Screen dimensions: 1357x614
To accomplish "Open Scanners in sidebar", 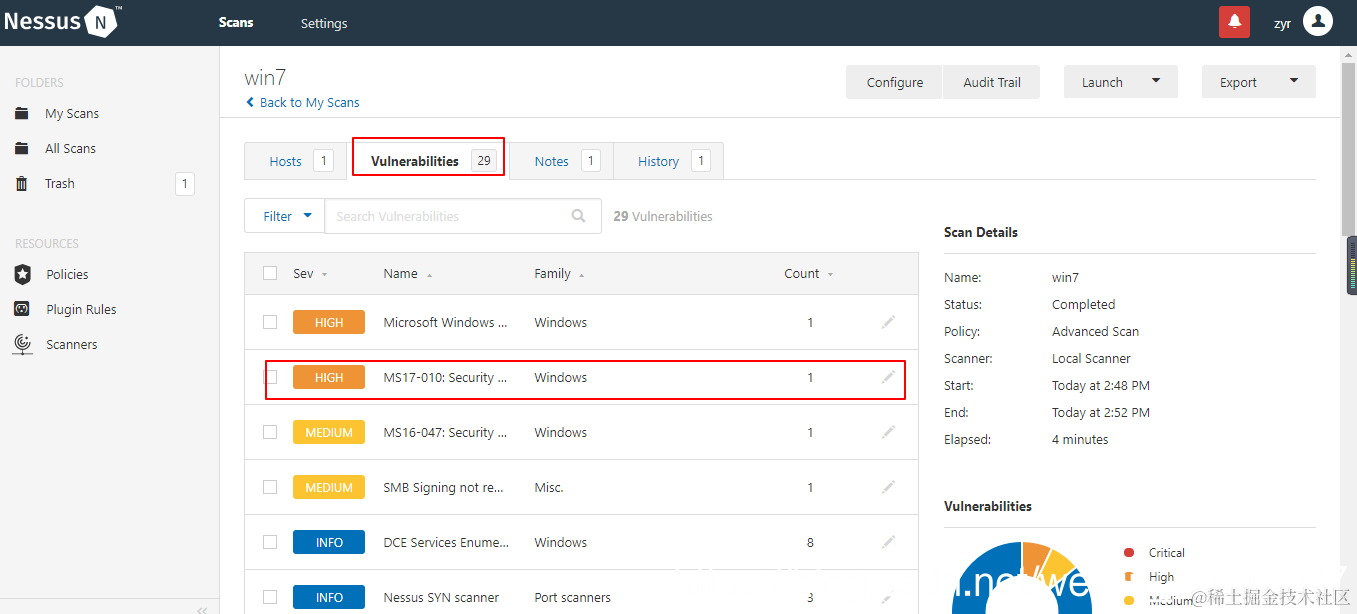I will [72, 344].
